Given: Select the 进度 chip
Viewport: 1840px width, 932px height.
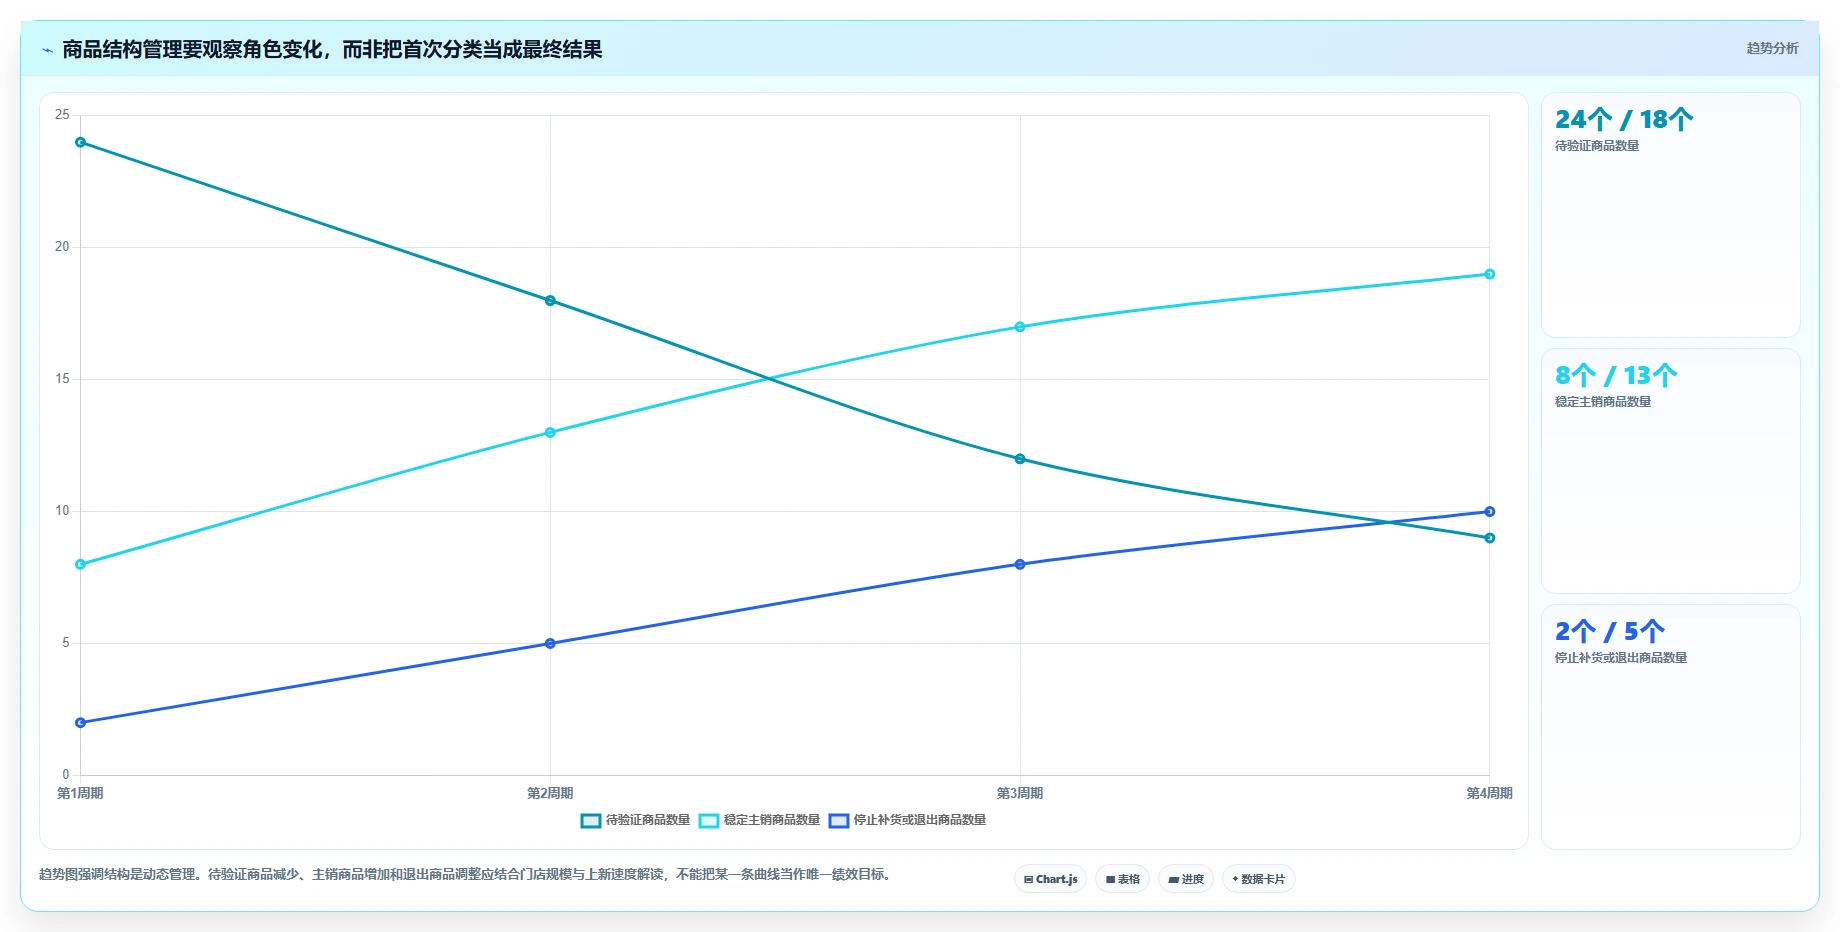Looking at the screenshot, I should point(1186,879).
